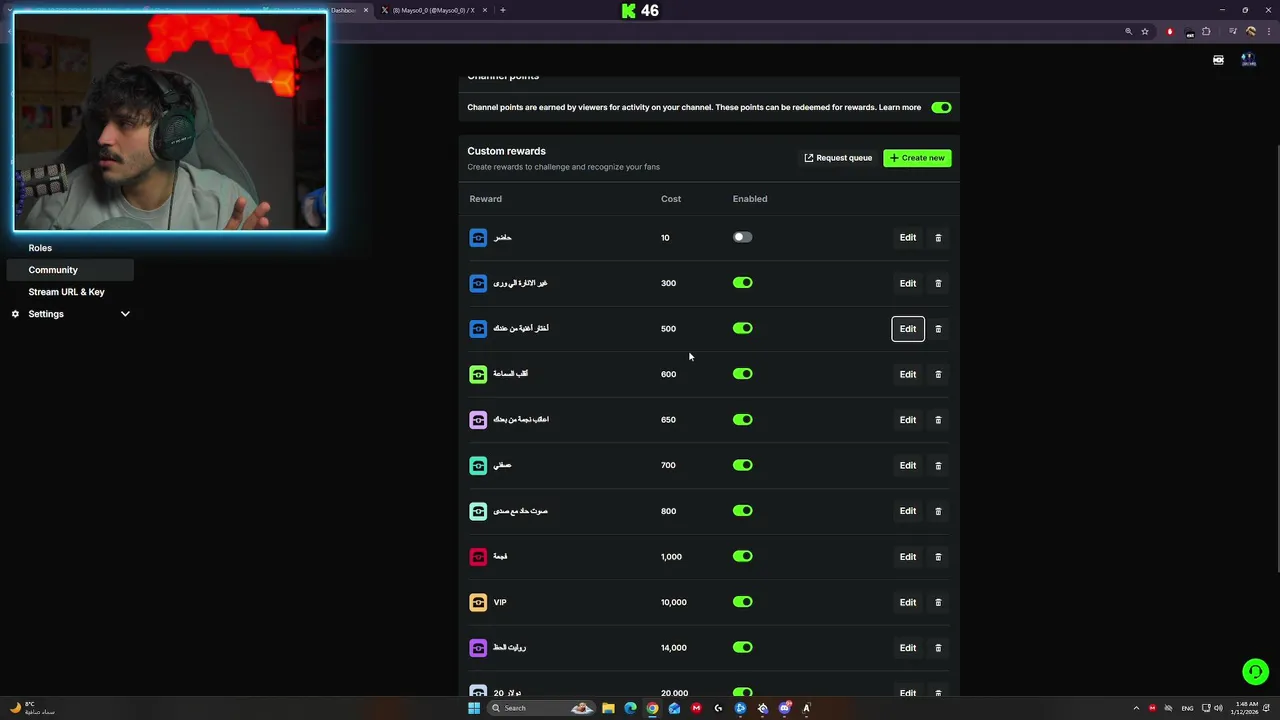The width and height of the screenshot is (1280, 720).
Task: Open the Windows Start menu
Action: tap(474, 708)
